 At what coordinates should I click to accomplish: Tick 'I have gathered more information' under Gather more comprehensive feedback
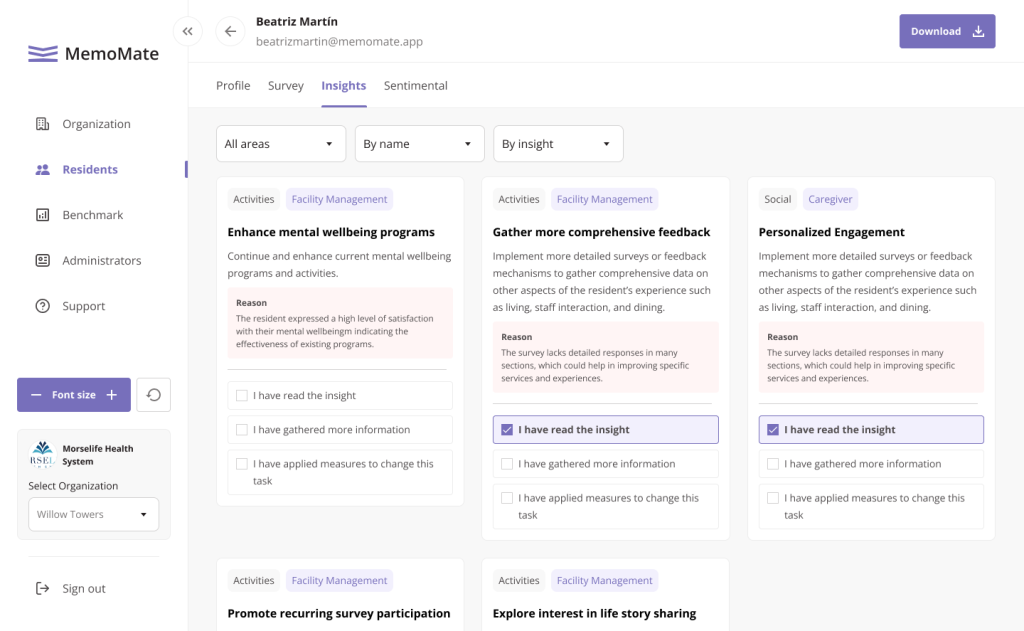point(507,464)
